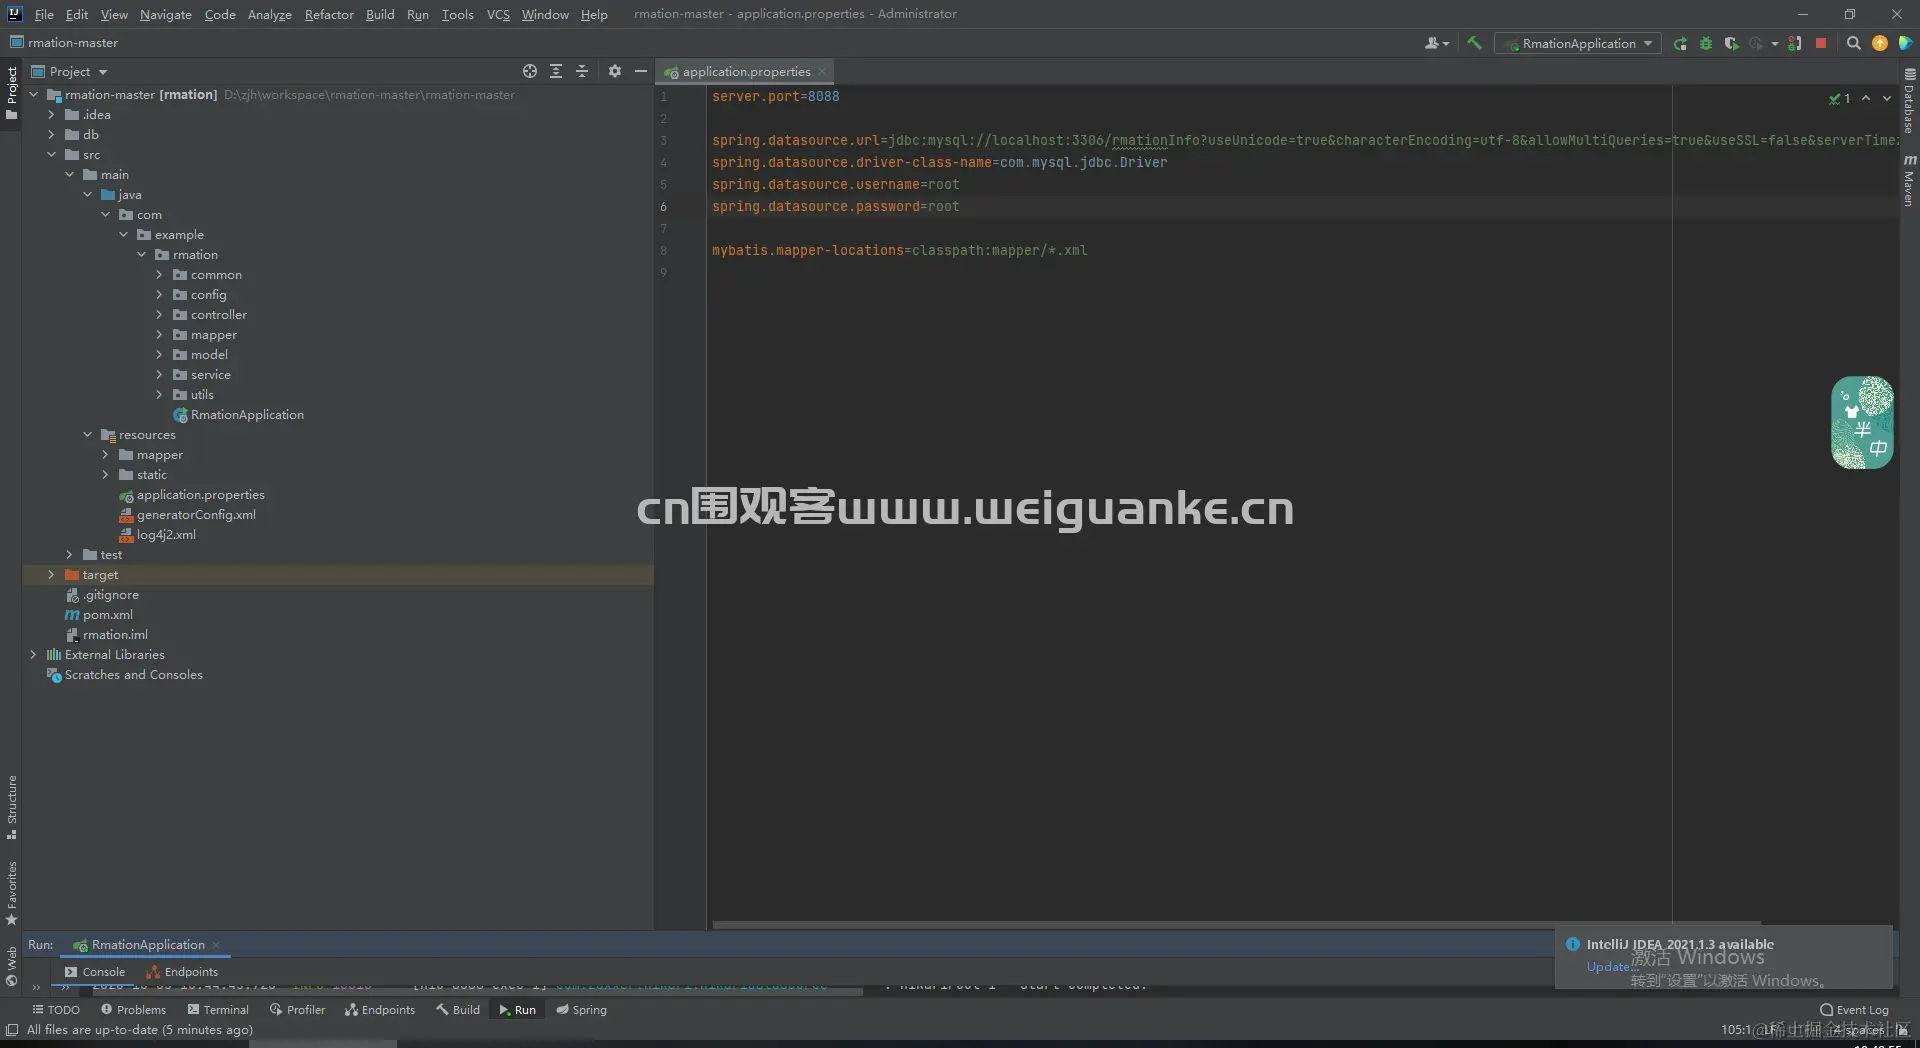
Task: Click Select Opened File crosshair icon
Action: pos(530,71)
